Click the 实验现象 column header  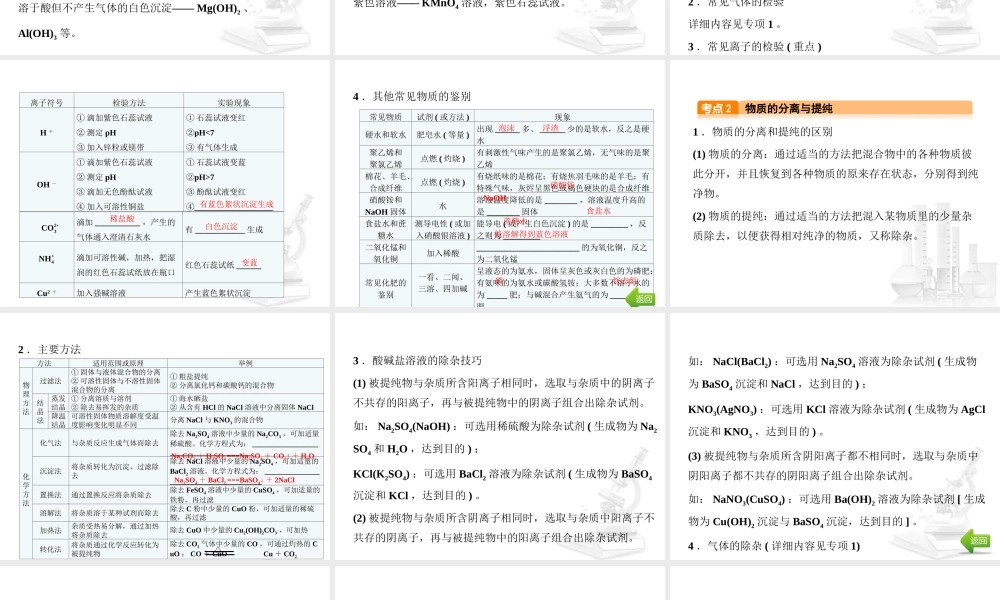(233, 102)
